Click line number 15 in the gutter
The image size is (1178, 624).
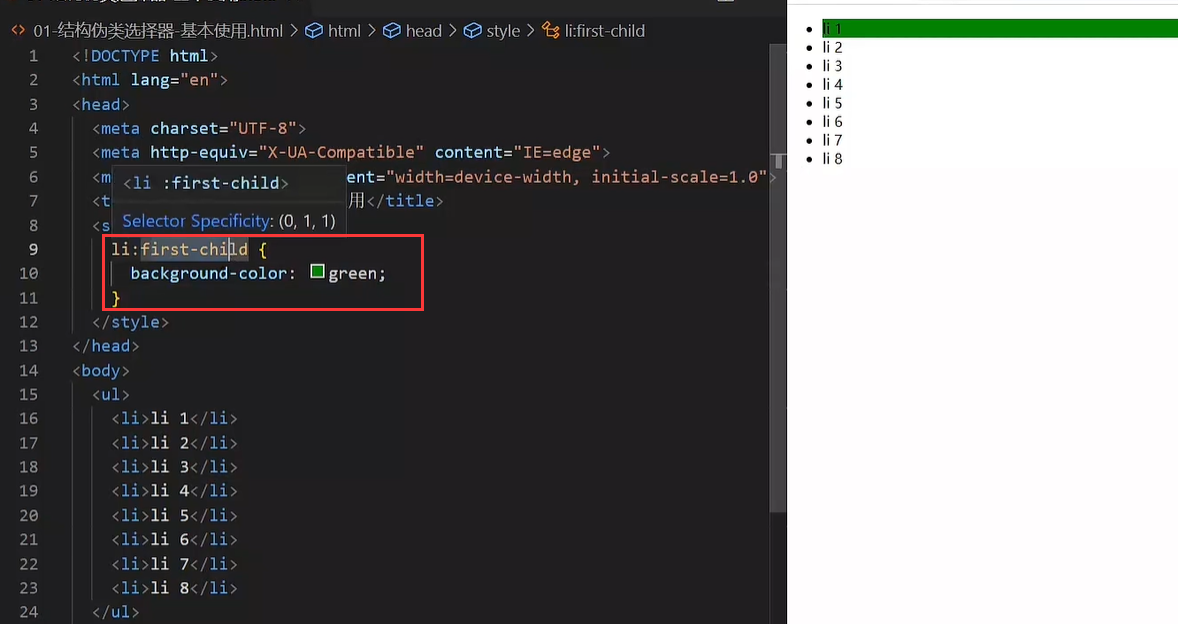[x=28, y=395]
